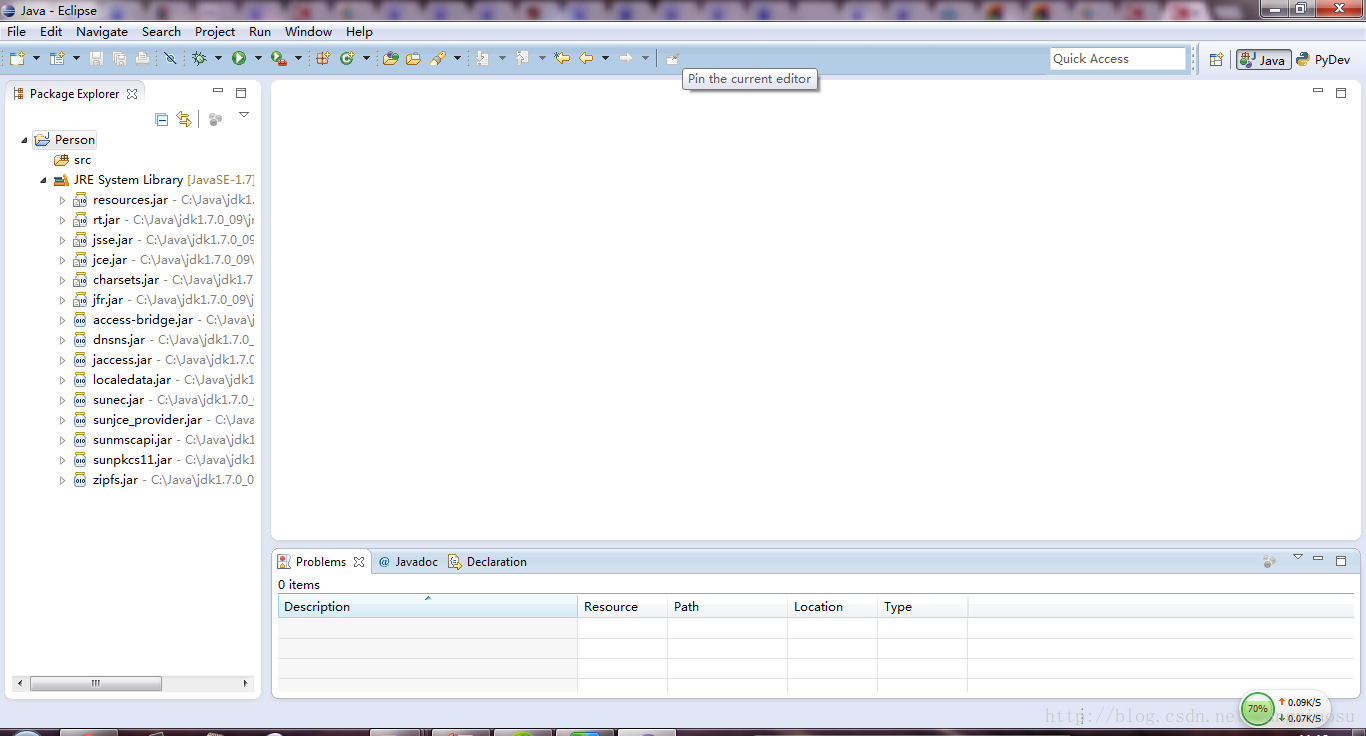
Task: Open the Package Explorer view menu triangle
Action: point(243,116)
